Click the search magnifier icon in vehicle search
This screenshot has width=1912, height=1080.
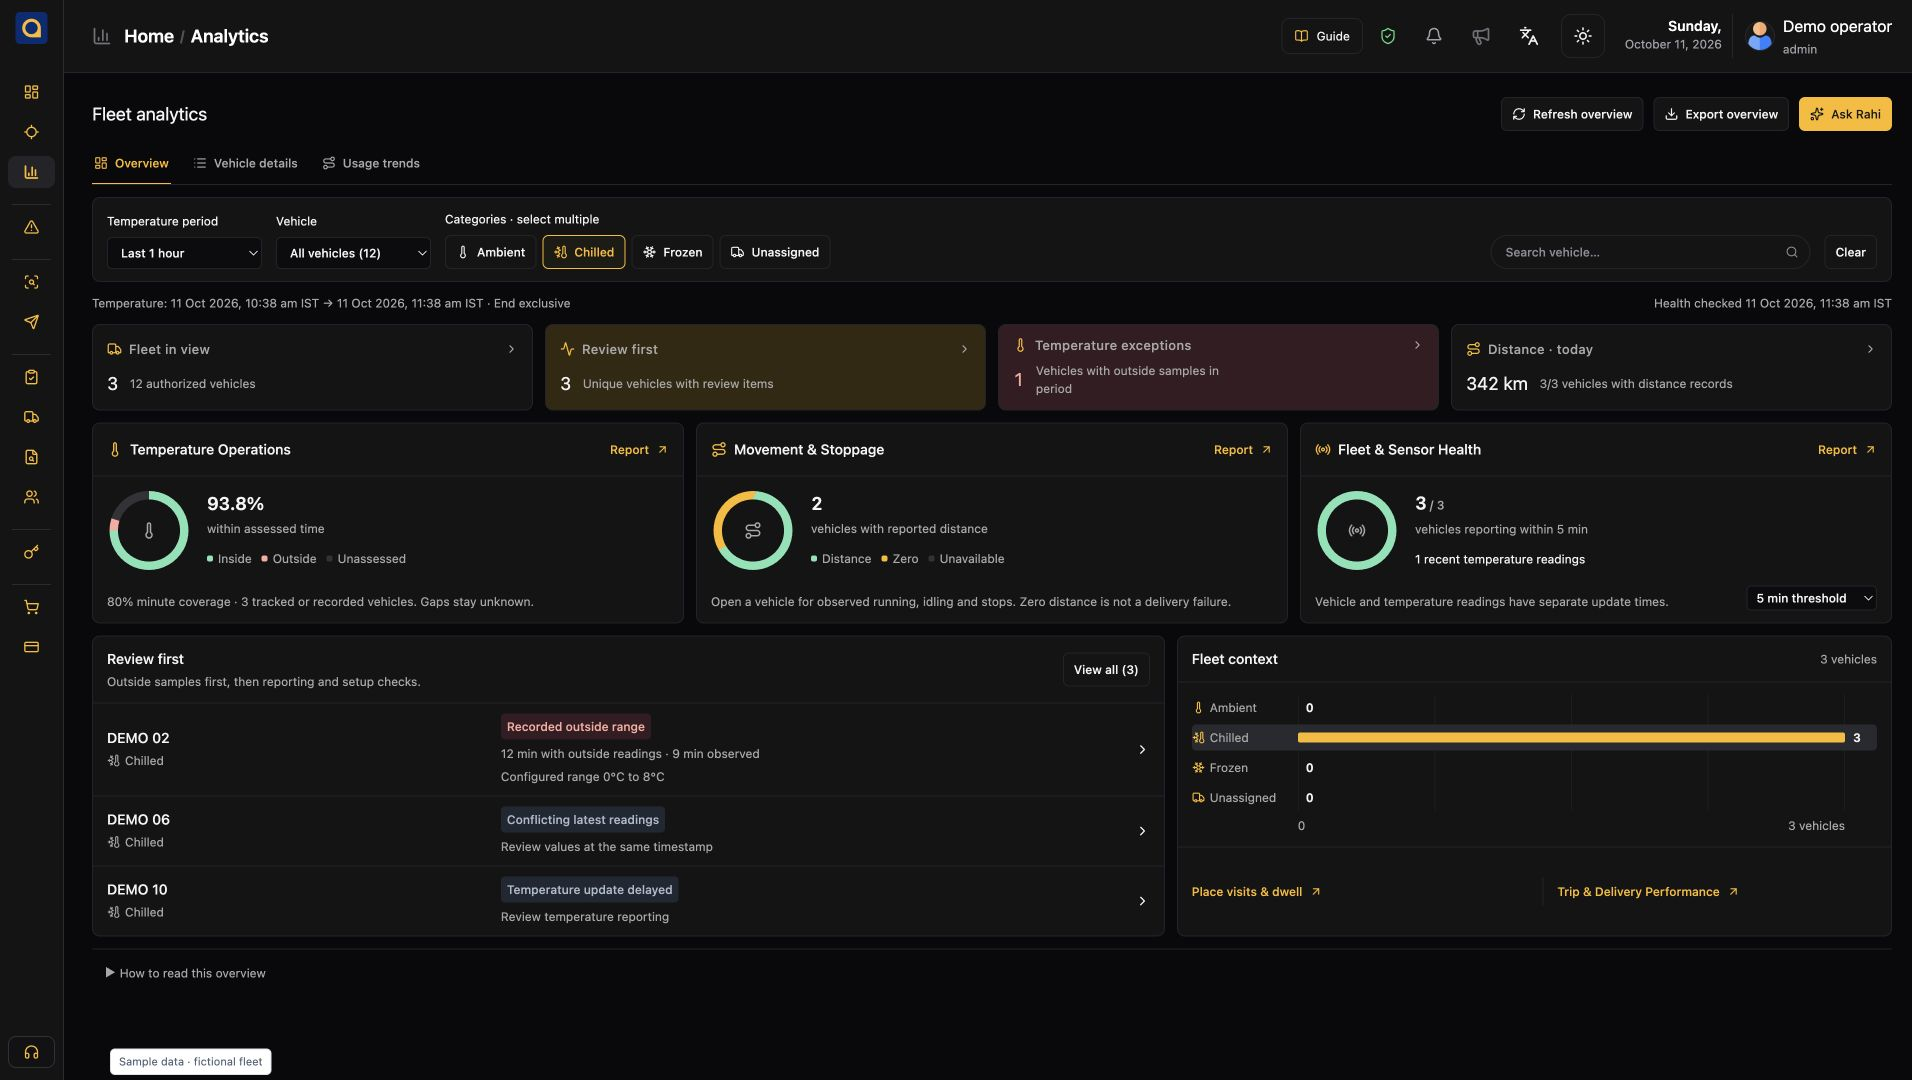click(x=1792, y=252)
